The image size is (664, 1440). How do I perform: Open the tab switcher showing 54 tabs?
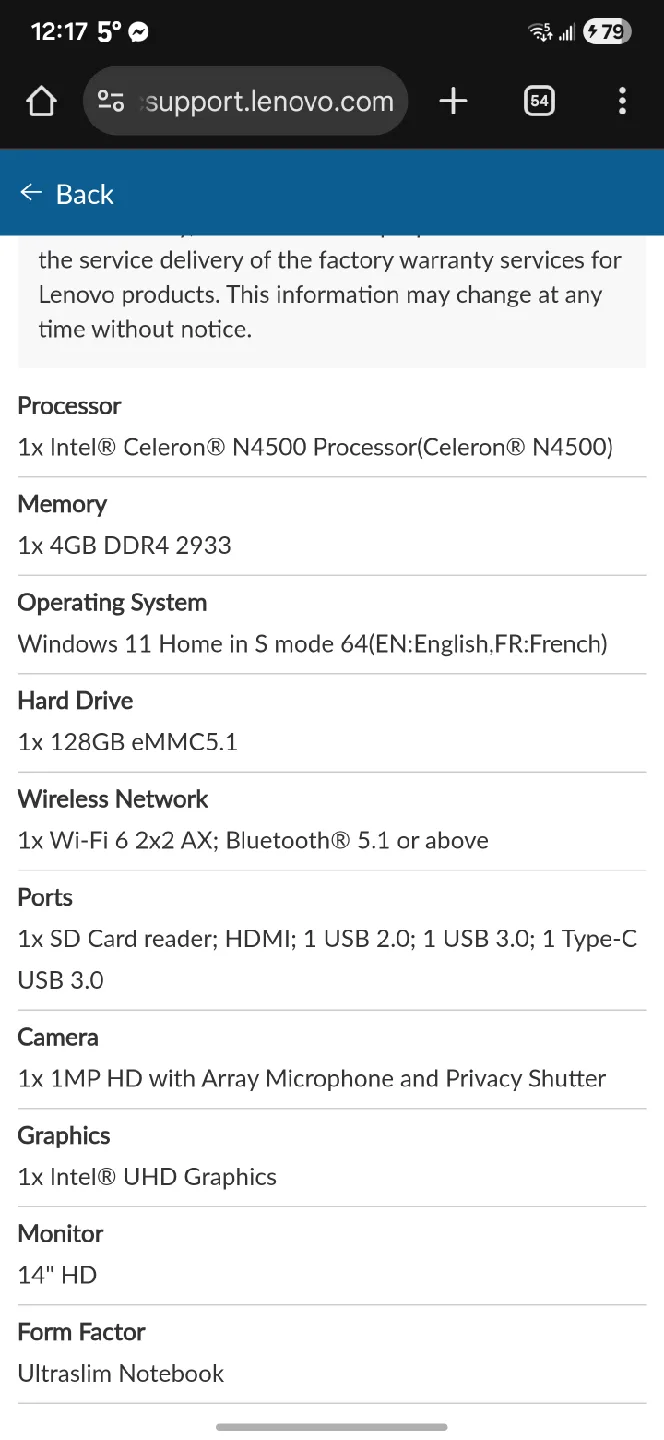539,100
